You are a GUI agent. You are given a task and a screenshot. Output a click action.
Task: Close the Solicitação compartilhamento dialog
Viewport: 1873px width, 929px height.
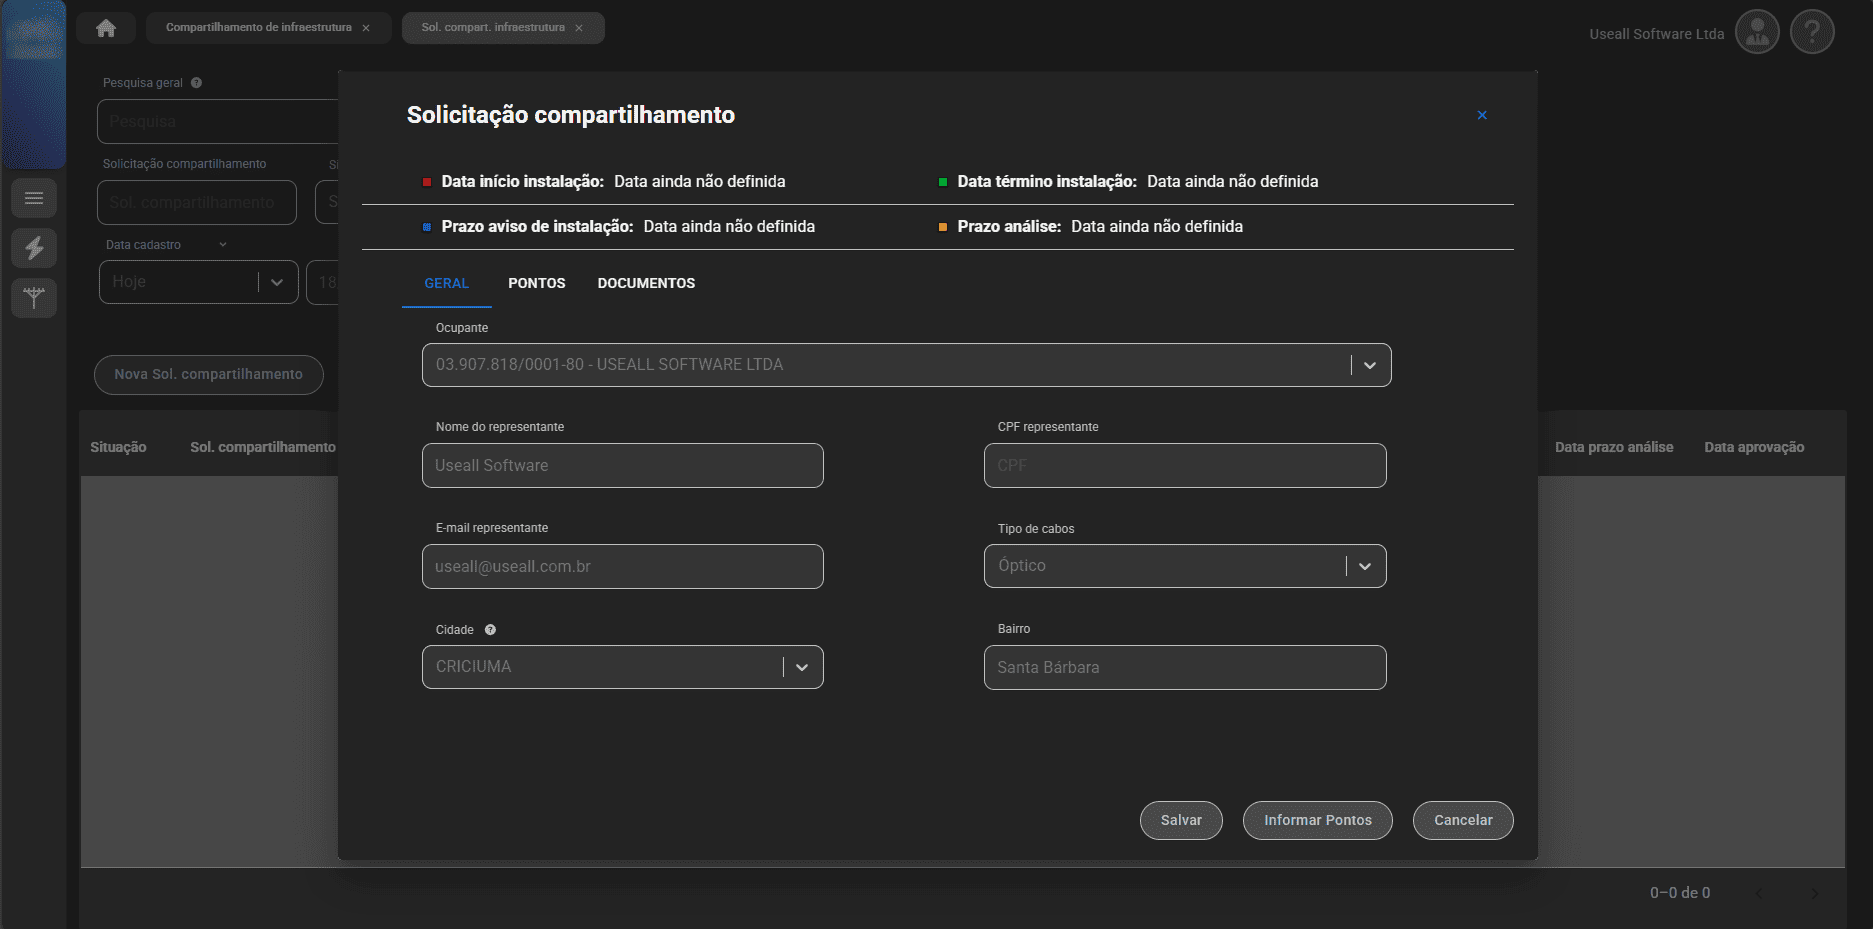pyautogui.click(x=1482, y=115)
